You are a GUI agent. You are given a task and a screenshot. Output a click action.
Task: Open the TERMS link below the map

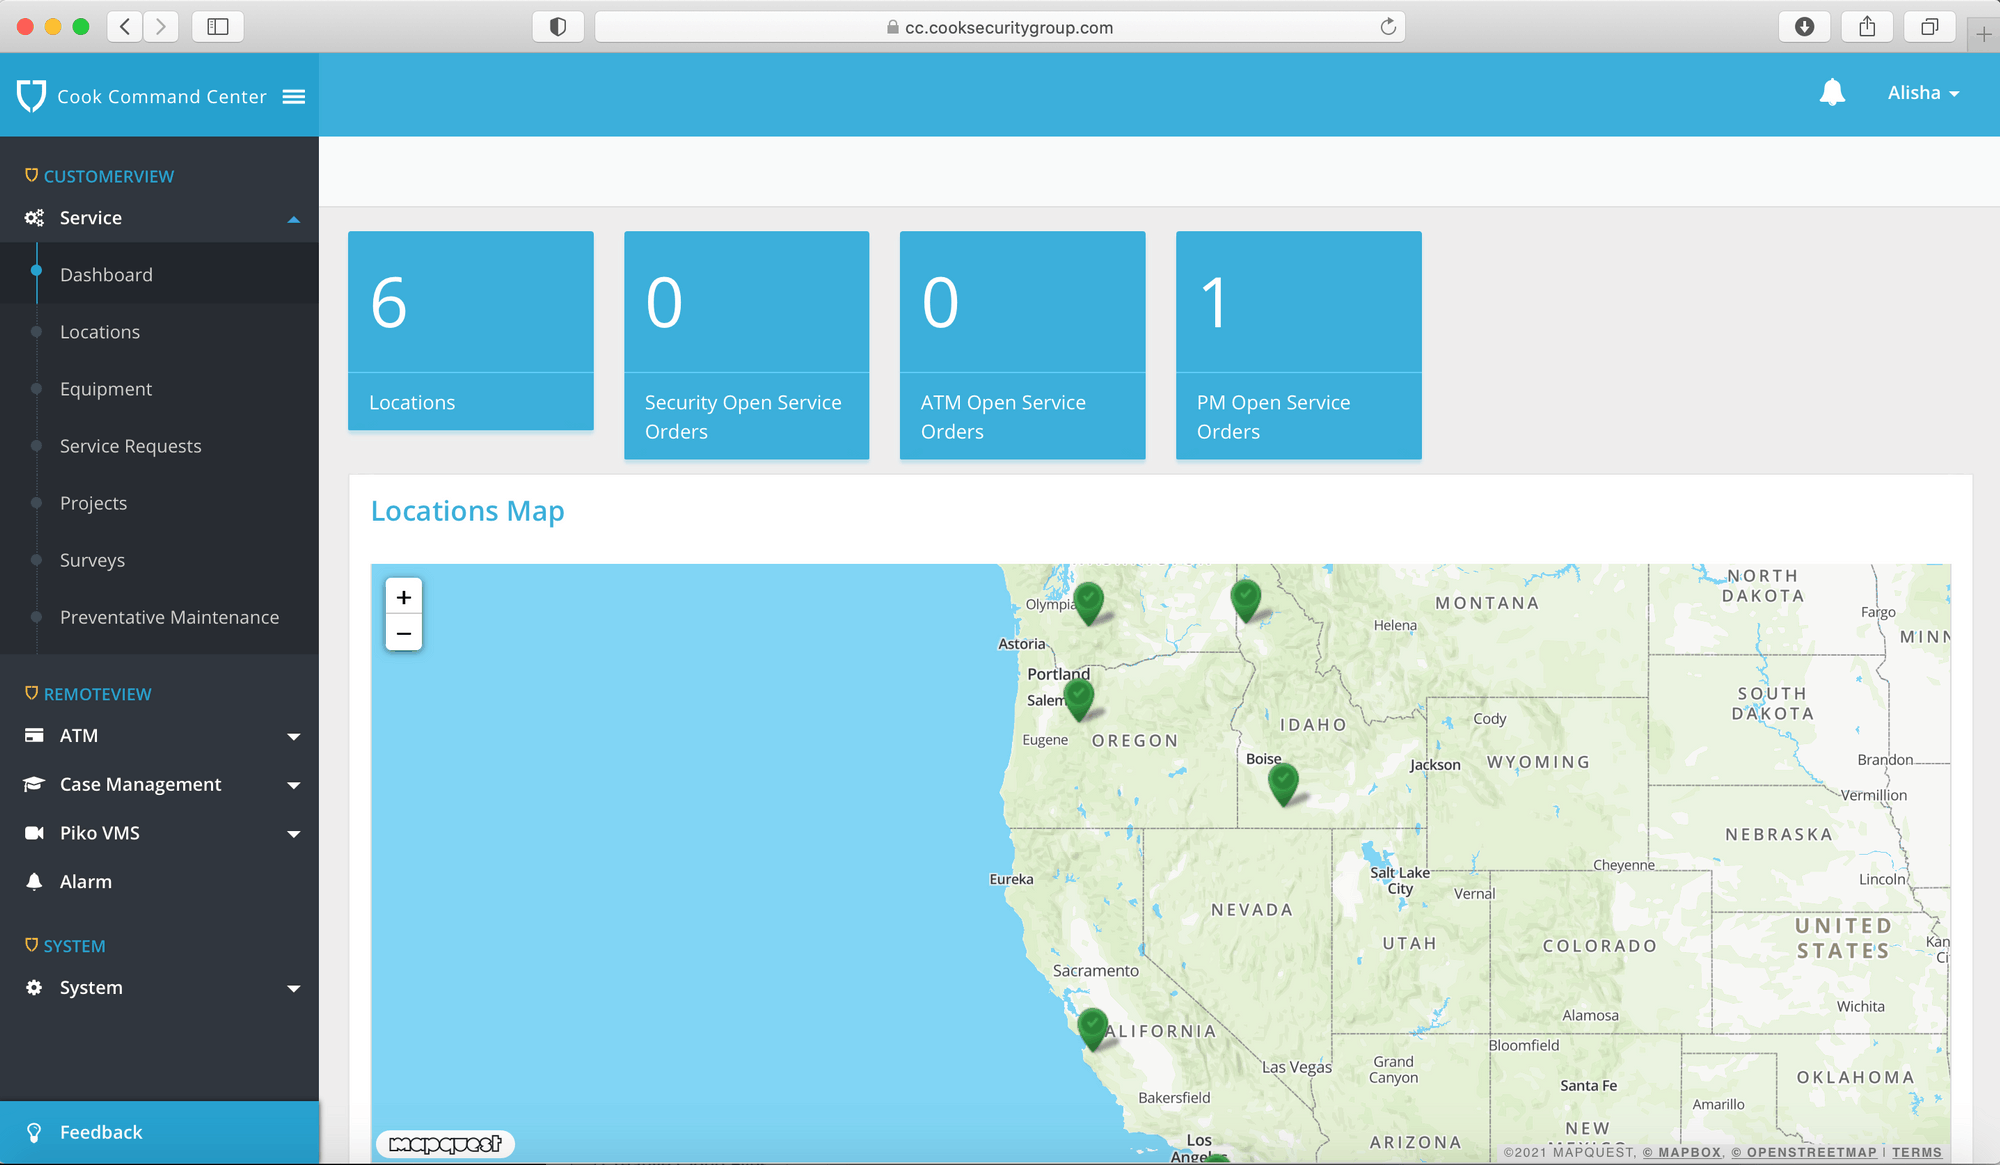[1917, 1152]
